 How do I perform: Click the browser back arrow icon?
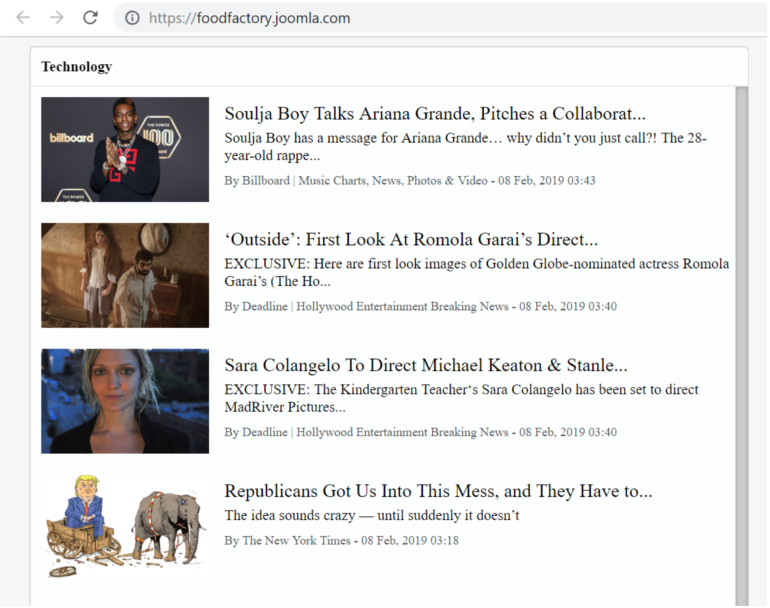(23, 18)
